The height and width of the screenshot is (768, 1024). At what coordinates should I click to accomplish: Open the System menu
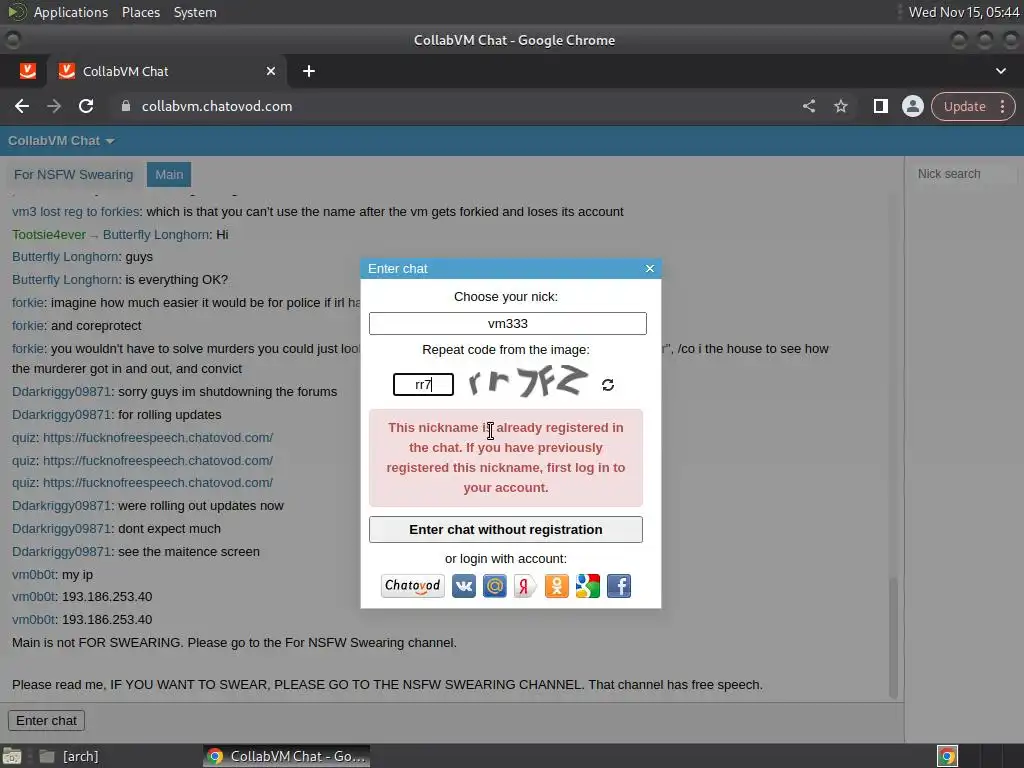[195, 12]
